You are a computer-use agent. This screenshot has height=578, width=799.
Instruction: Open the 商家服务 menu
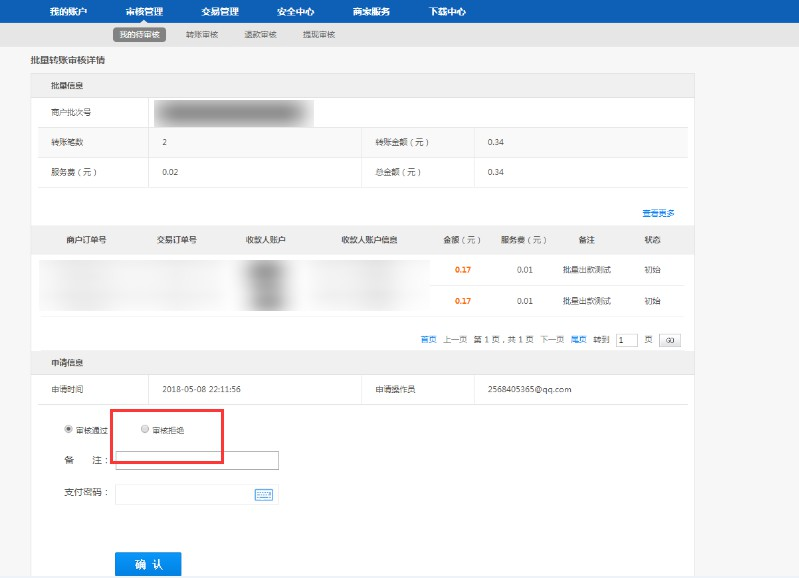point(371,11)
